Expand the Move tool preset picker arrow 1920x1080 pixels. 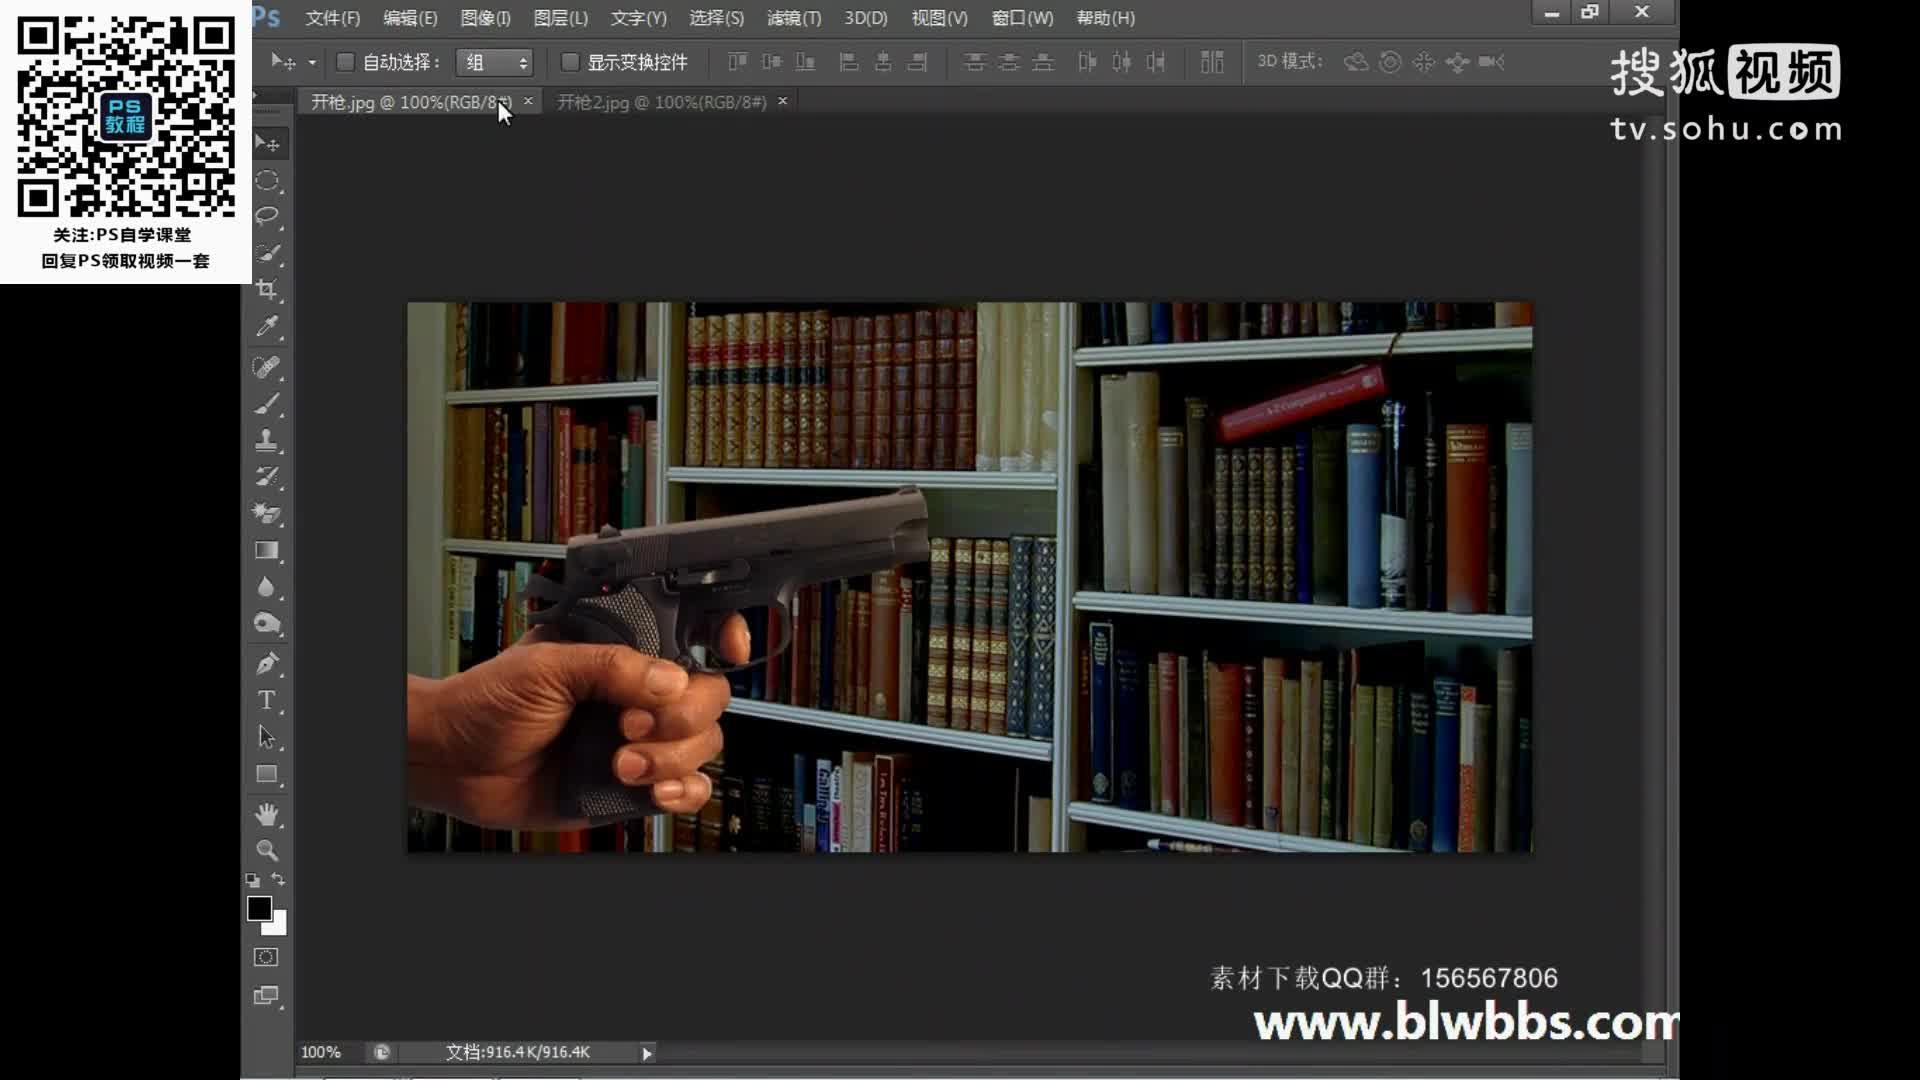pos(312,62)
